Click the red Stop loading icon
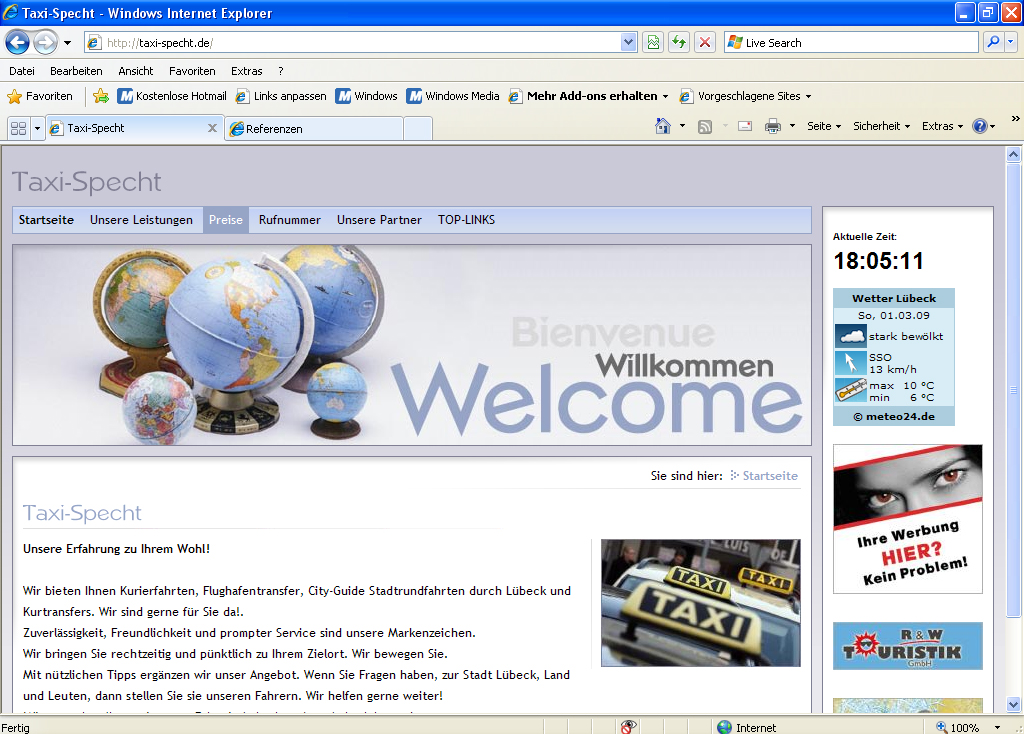1024x734 pixels. coord(705,42)
